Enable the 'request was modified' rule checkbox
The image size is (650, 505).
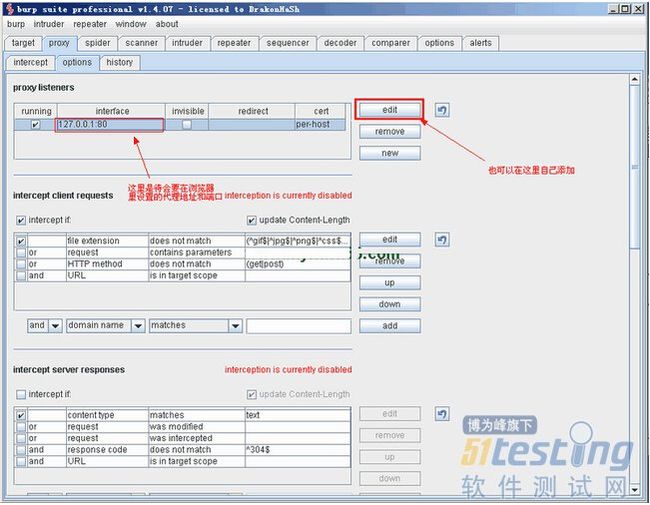coord(21,427)
